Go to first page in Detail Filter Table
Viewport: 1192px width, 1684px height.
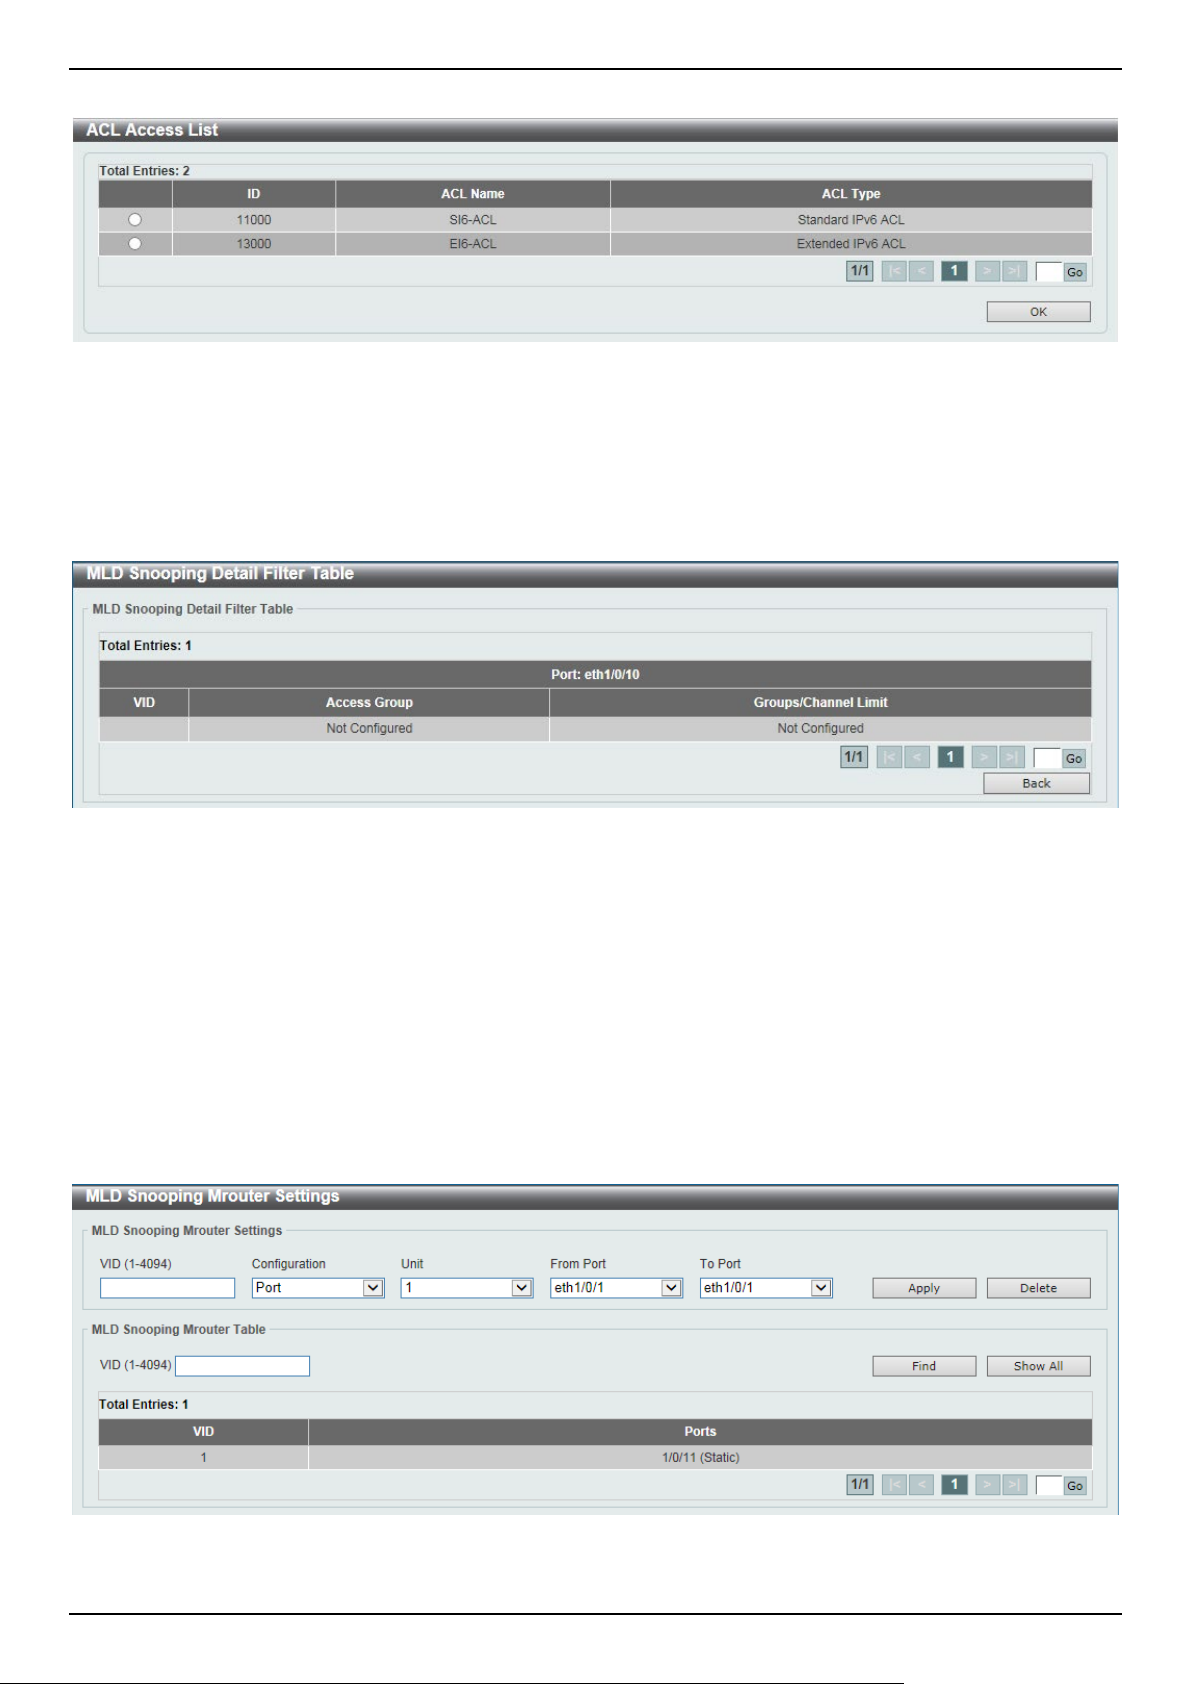tap(889, 757)
